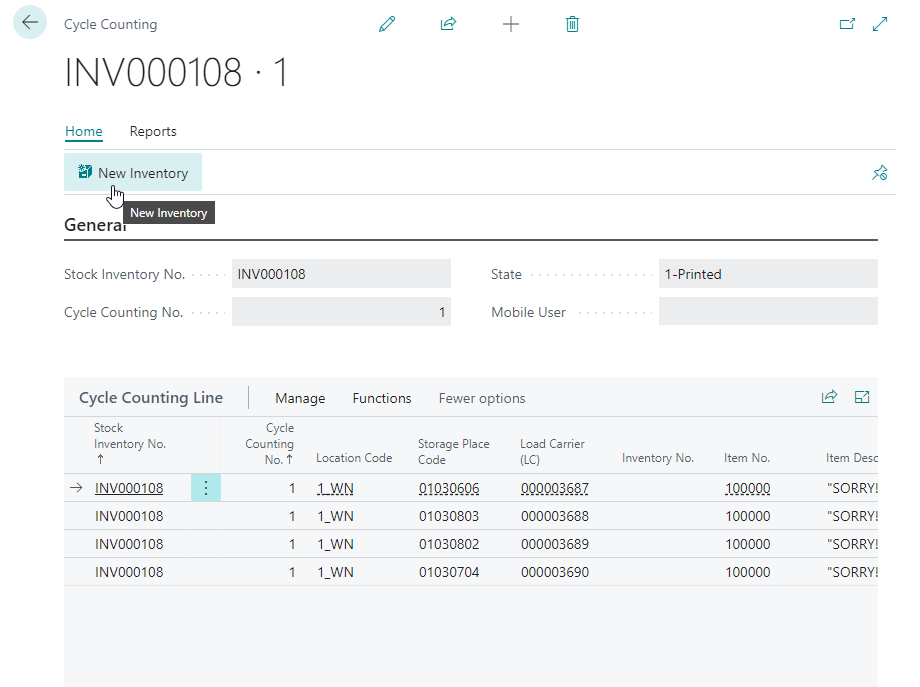Viewport: 920px width, 687px height.
Task: Click the New Inventory button
Action: click(133, 173)
